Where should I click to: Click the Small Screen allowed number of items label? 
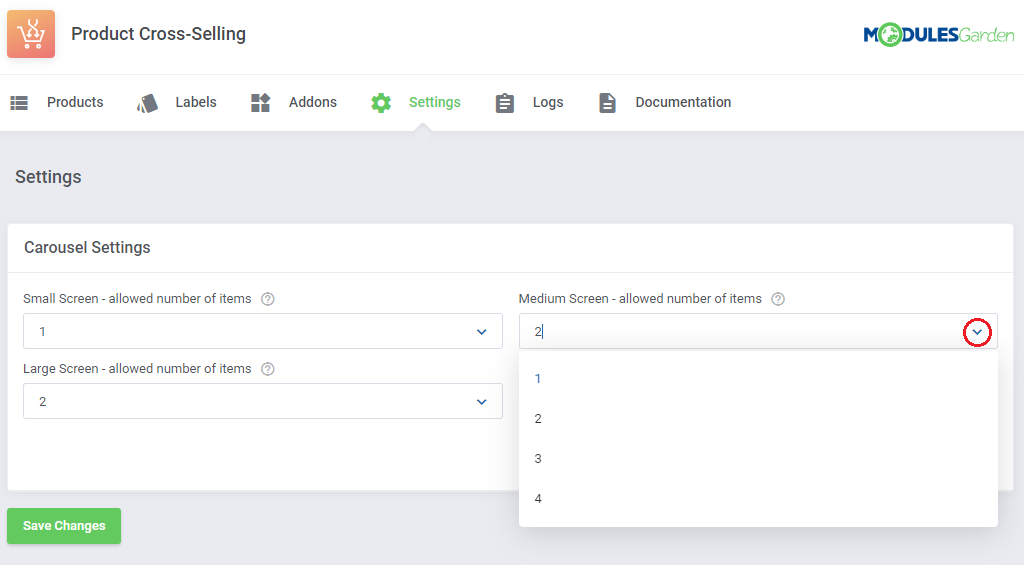[x=137, y=299]
